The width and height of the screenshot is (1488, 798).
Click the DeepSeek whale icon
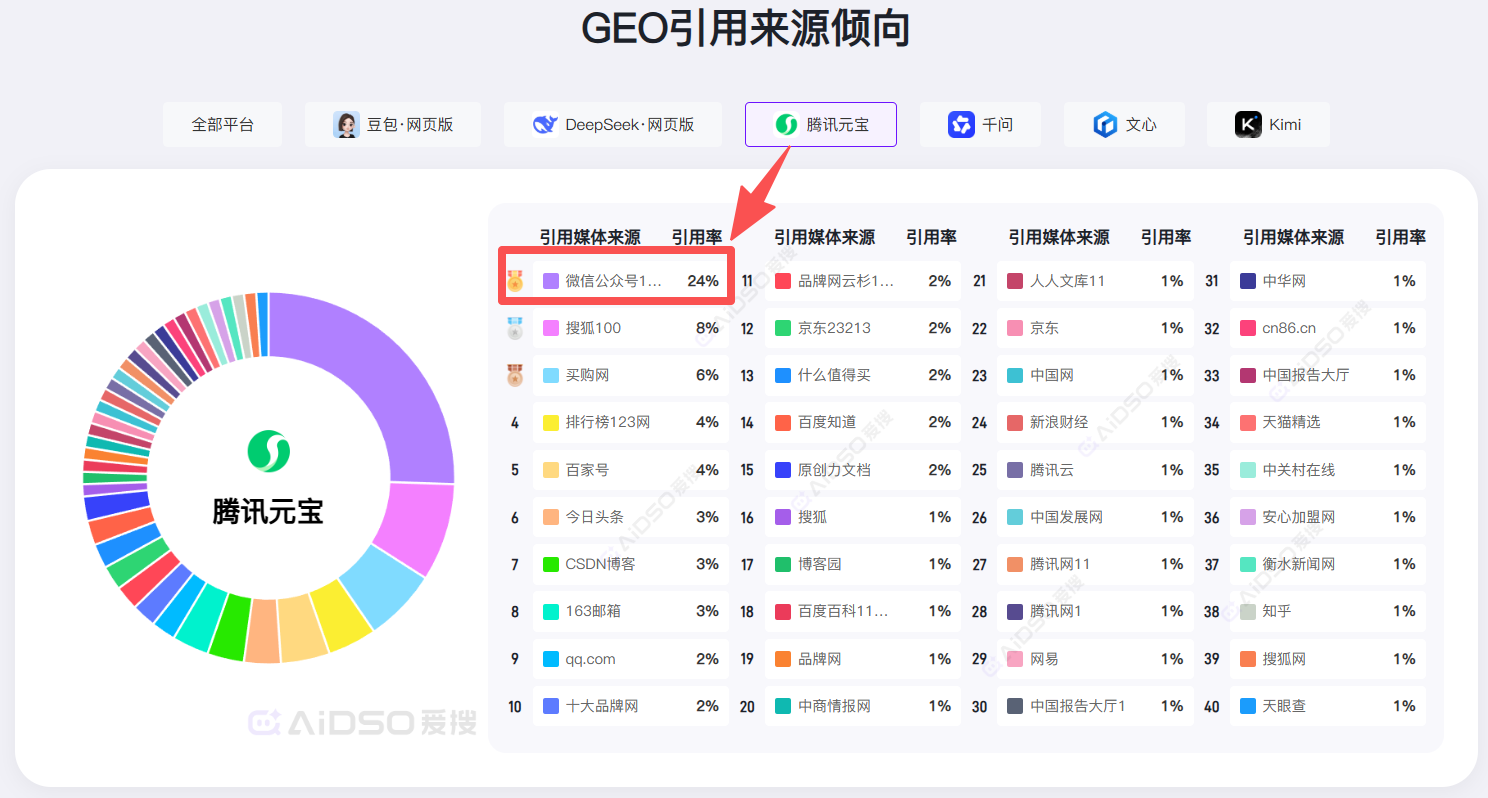pyautogui.click(x=546, y=125)
